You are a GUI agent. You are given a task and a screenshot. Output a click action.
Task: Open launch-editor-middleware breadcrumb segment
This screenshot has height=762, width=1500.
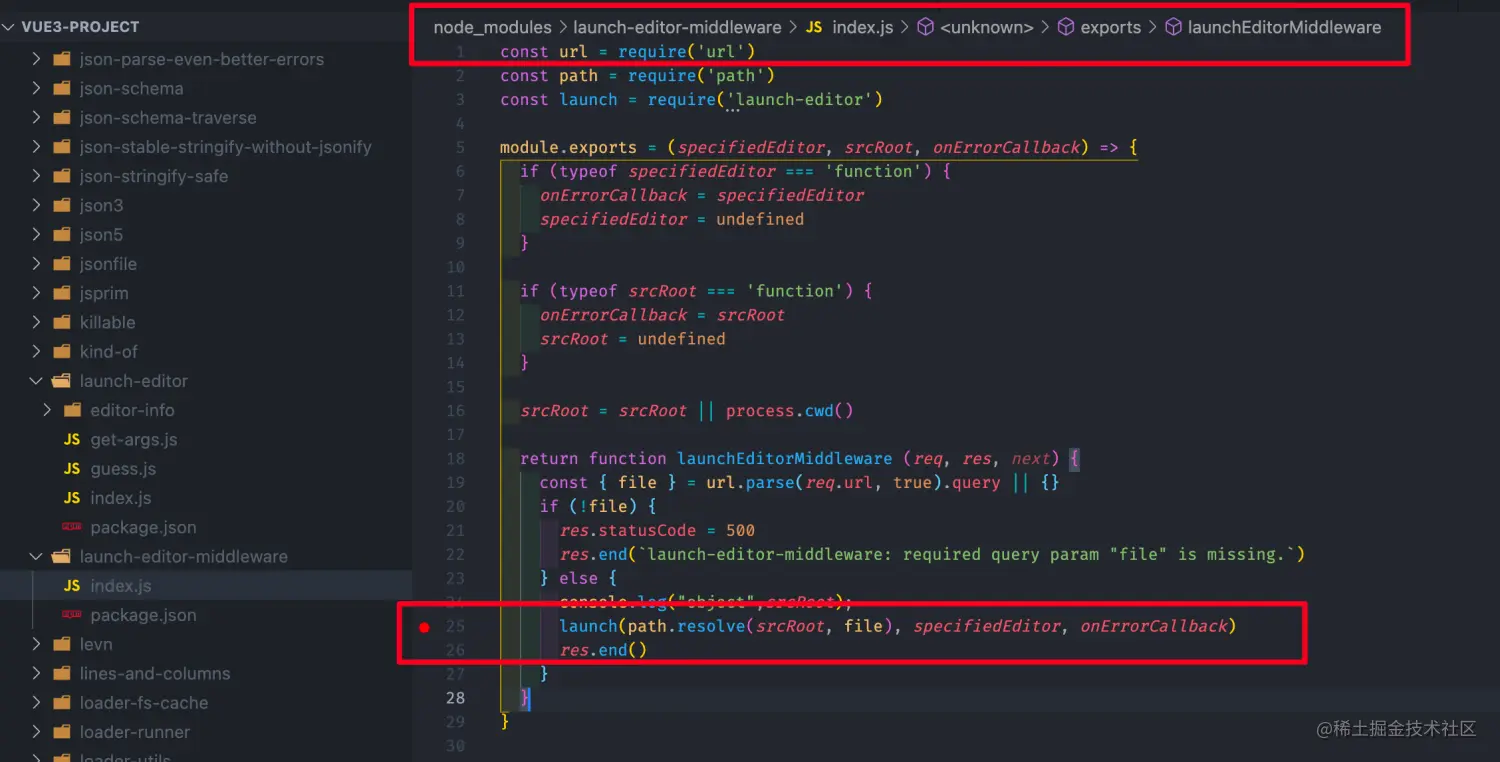pyautogui.click(x=677, y=28)
